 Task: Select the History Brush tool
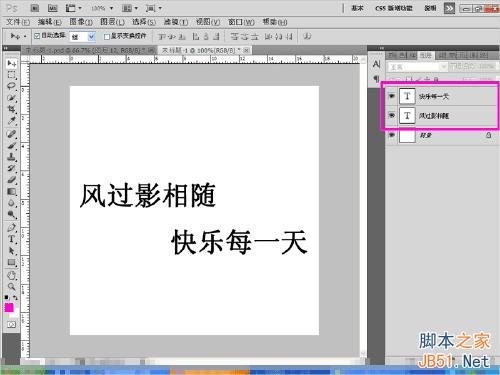(x=12, y=168)
